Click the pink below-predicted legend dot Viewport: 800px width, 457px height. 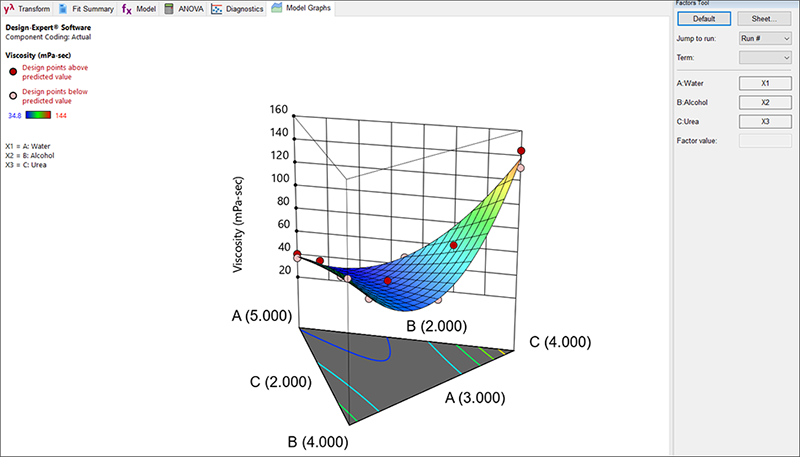coord(12,96)
